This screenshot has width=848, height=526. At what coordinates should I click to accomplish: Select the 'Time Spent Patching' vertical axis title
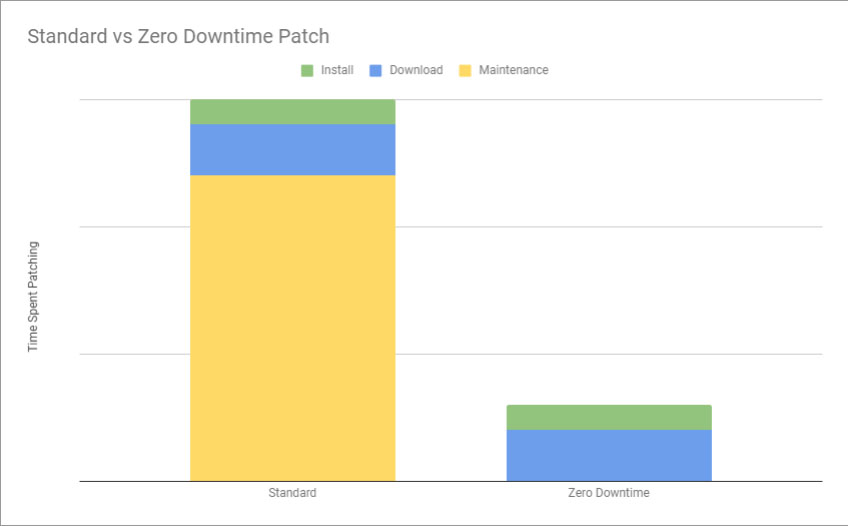pos(33,296)
